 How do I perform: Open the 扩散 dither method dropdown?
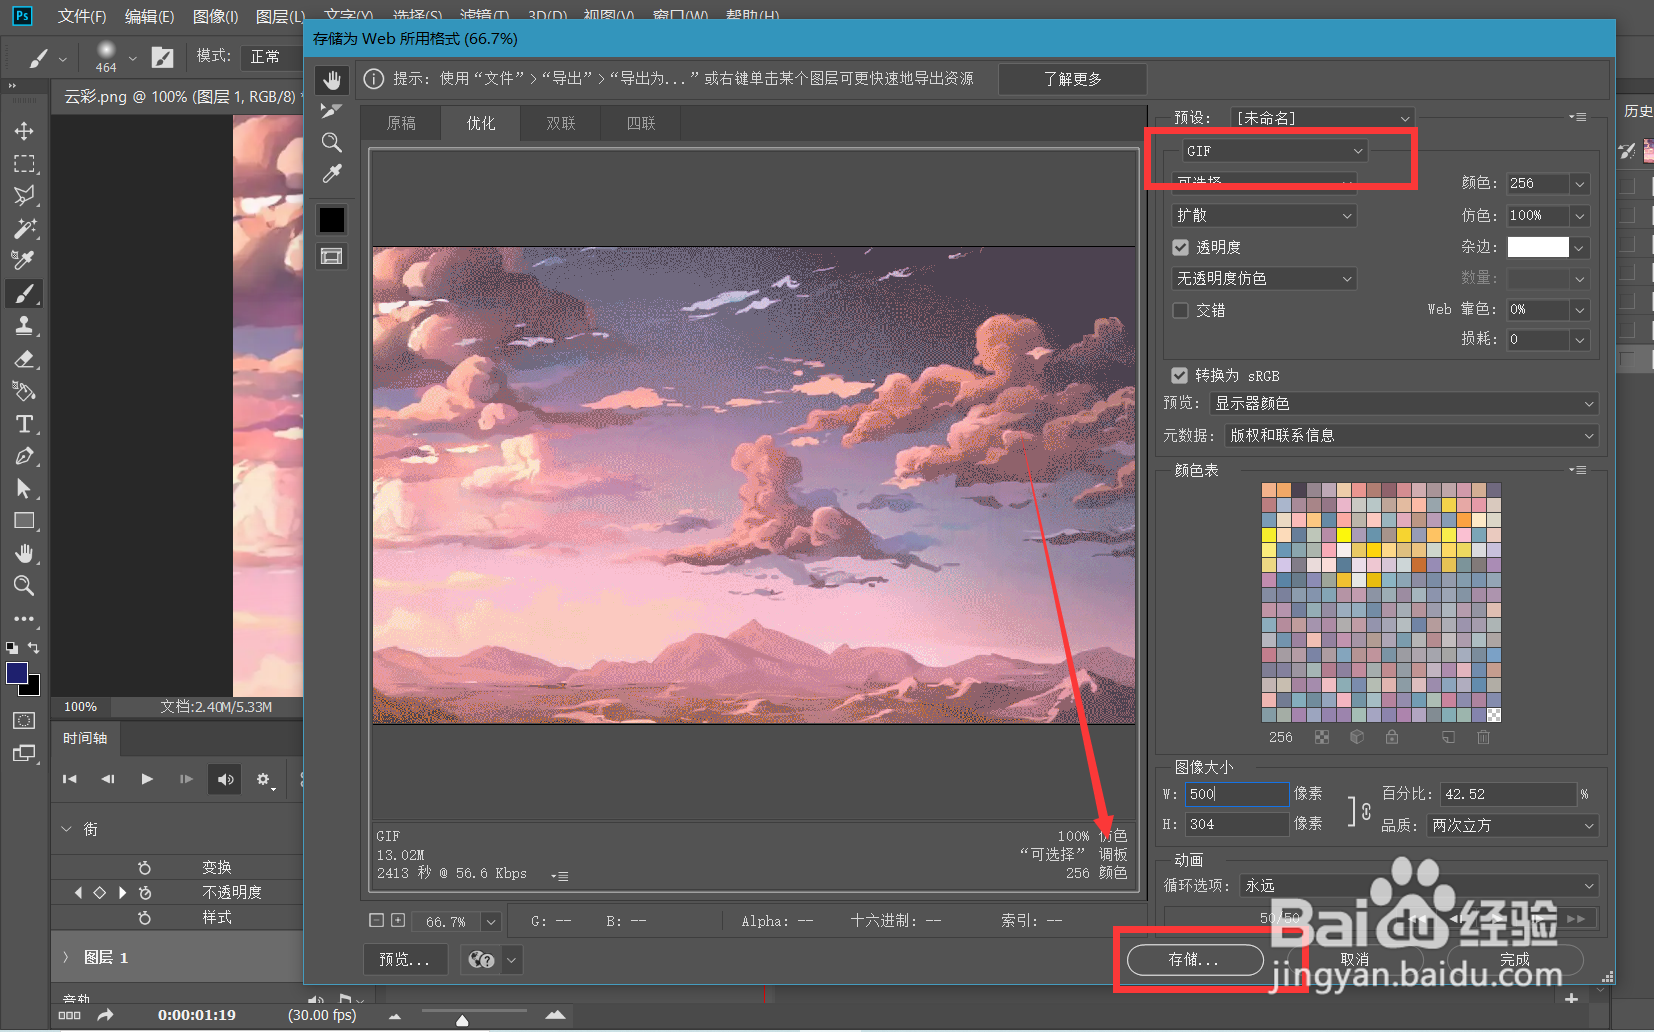(1264, 215)
